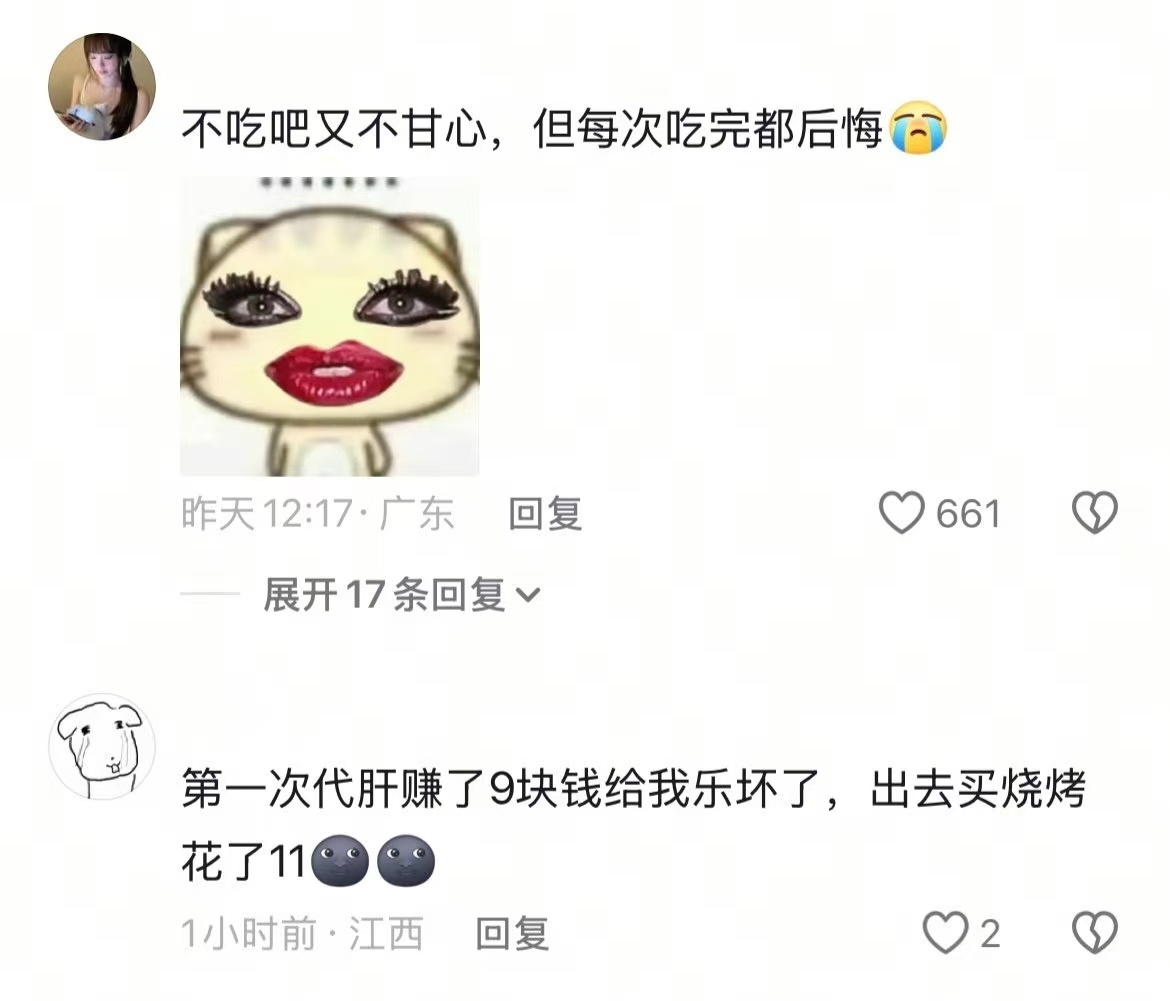Open the first commenter's profile avatar
The height and width of the screenshot is (1001, 1170).
[102, 87]
